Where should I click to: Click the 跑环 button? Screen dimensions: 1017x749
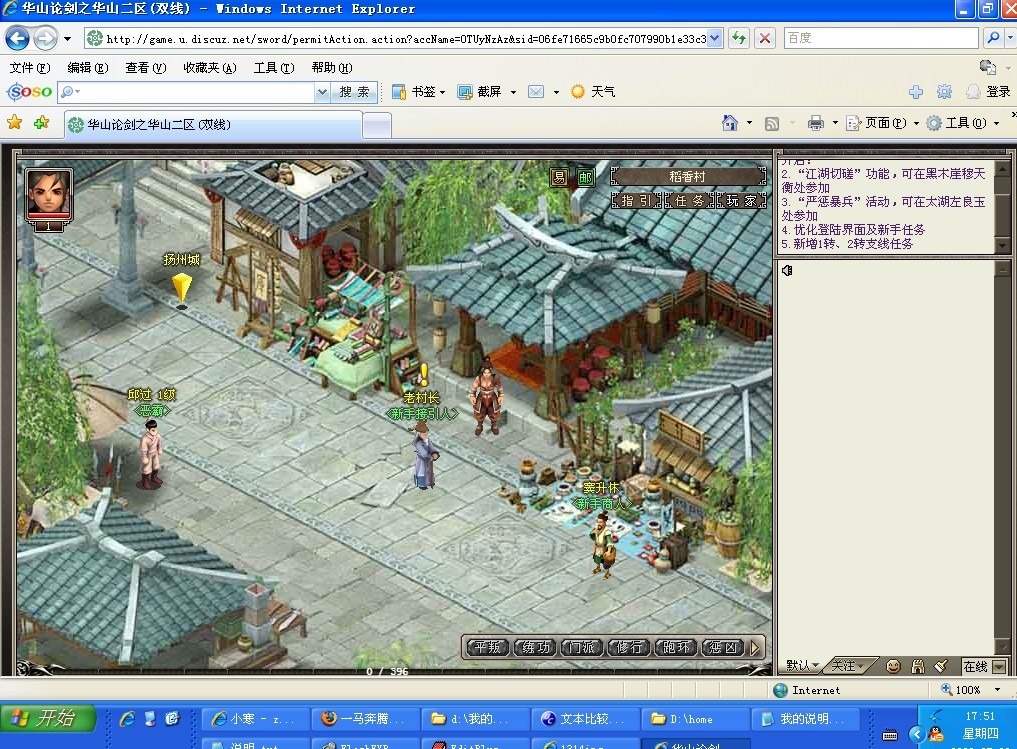[x=676, y=647]
